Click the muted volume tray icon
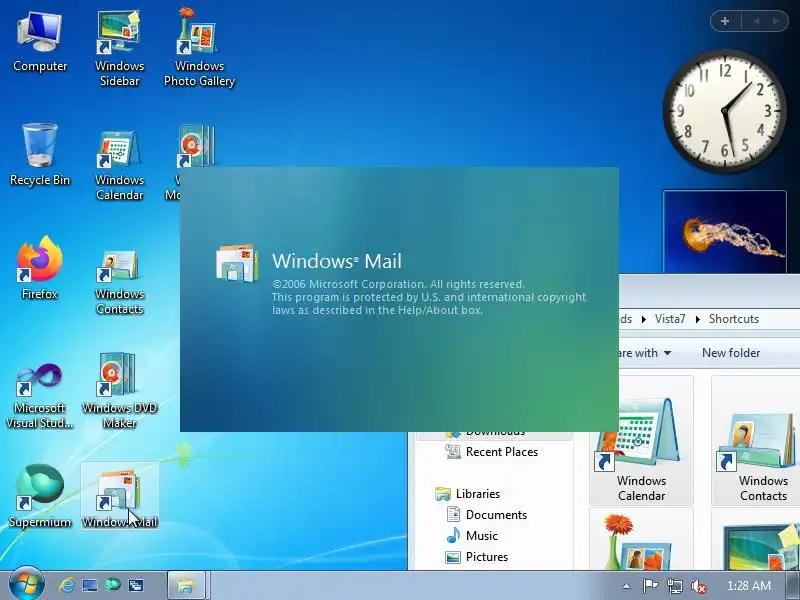This screenshot has width=800, height=600. (x=698, y=586)
